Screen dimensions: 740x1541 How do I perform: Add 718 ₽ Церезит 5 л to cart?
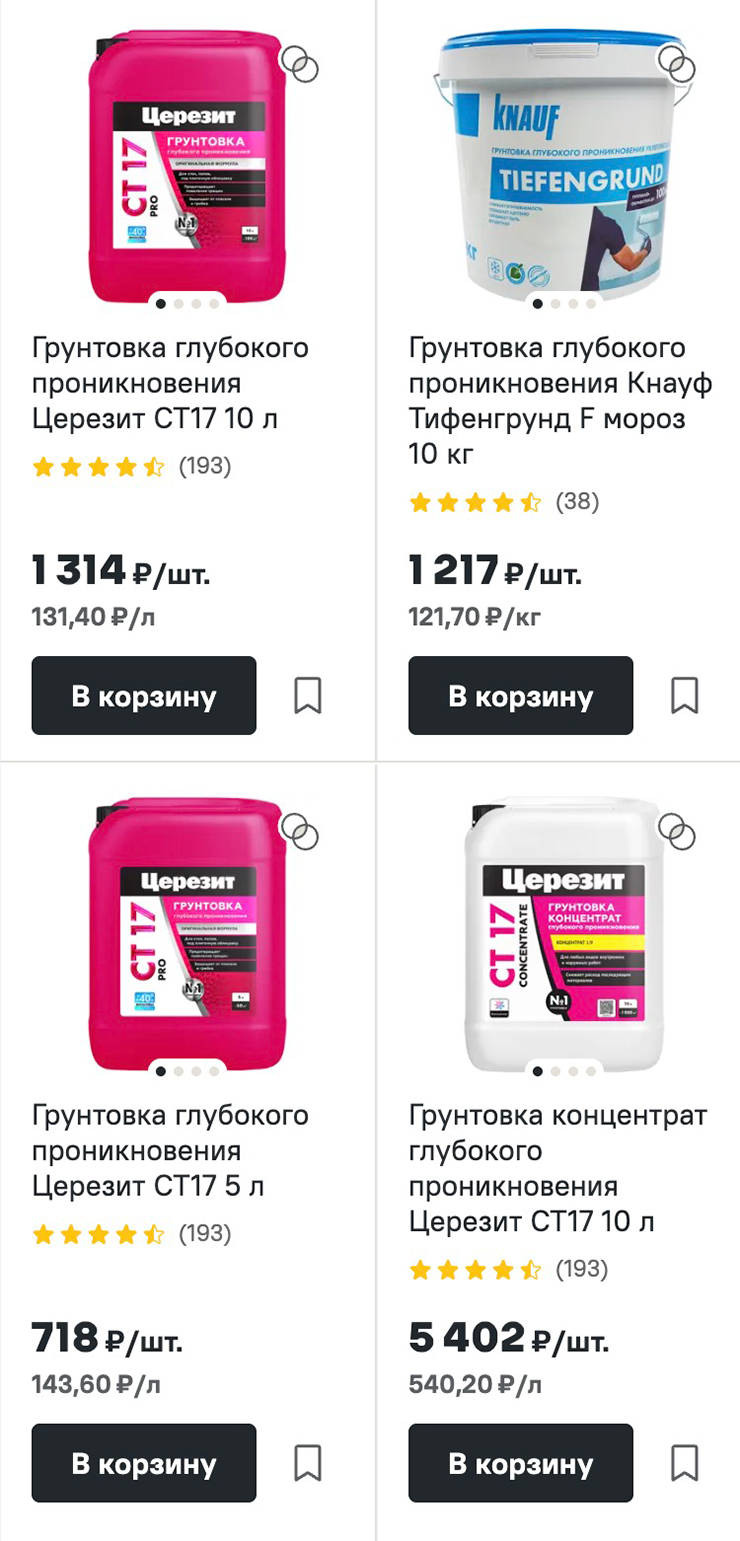click(x=144, y=1463)
